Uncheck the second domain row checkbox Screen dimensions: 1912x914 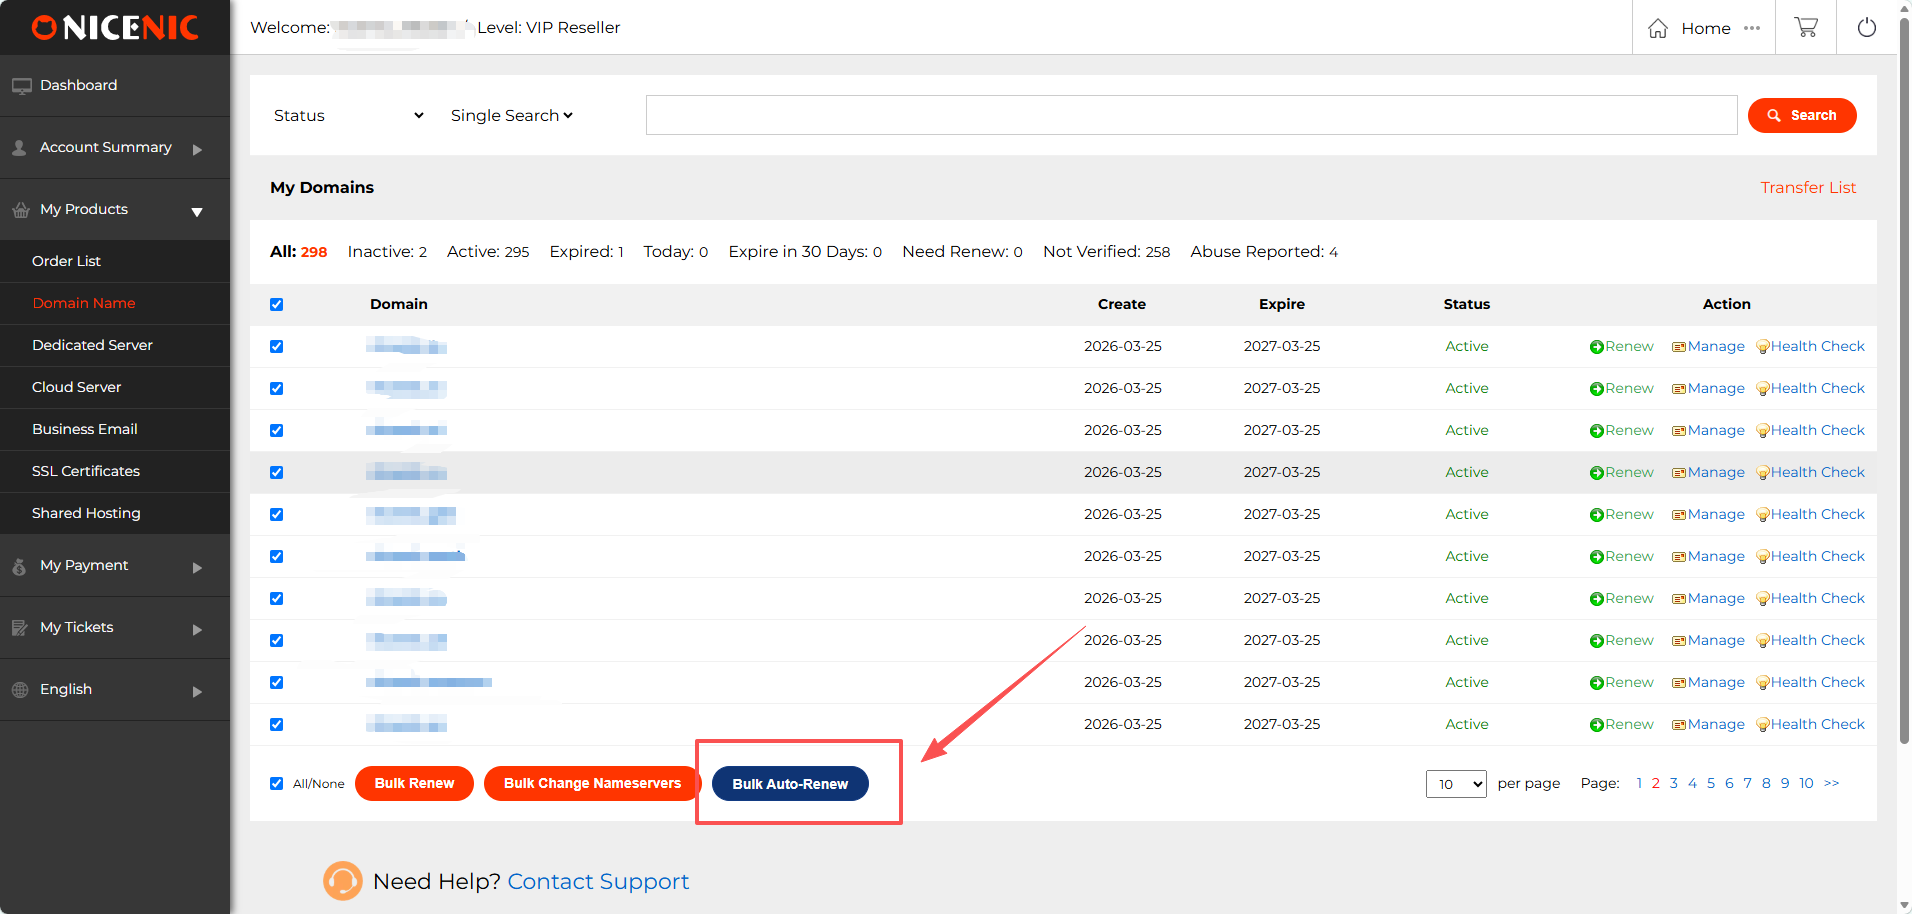click(x=276, y=389)
